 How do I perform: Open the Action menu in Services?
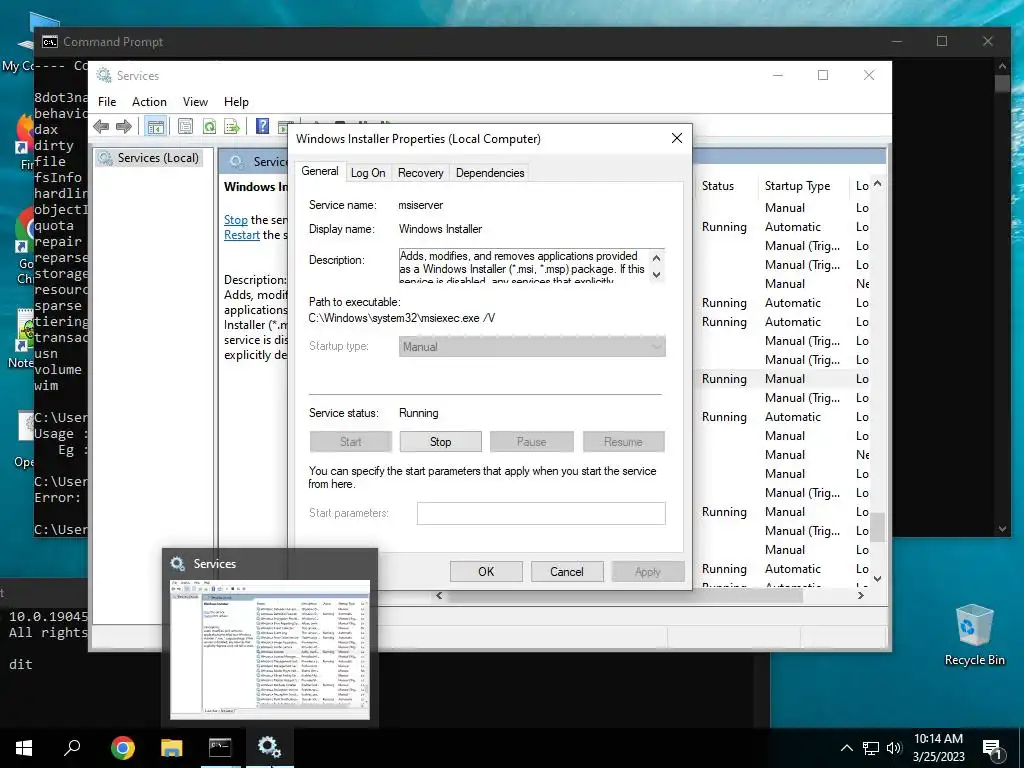point(149,102)
